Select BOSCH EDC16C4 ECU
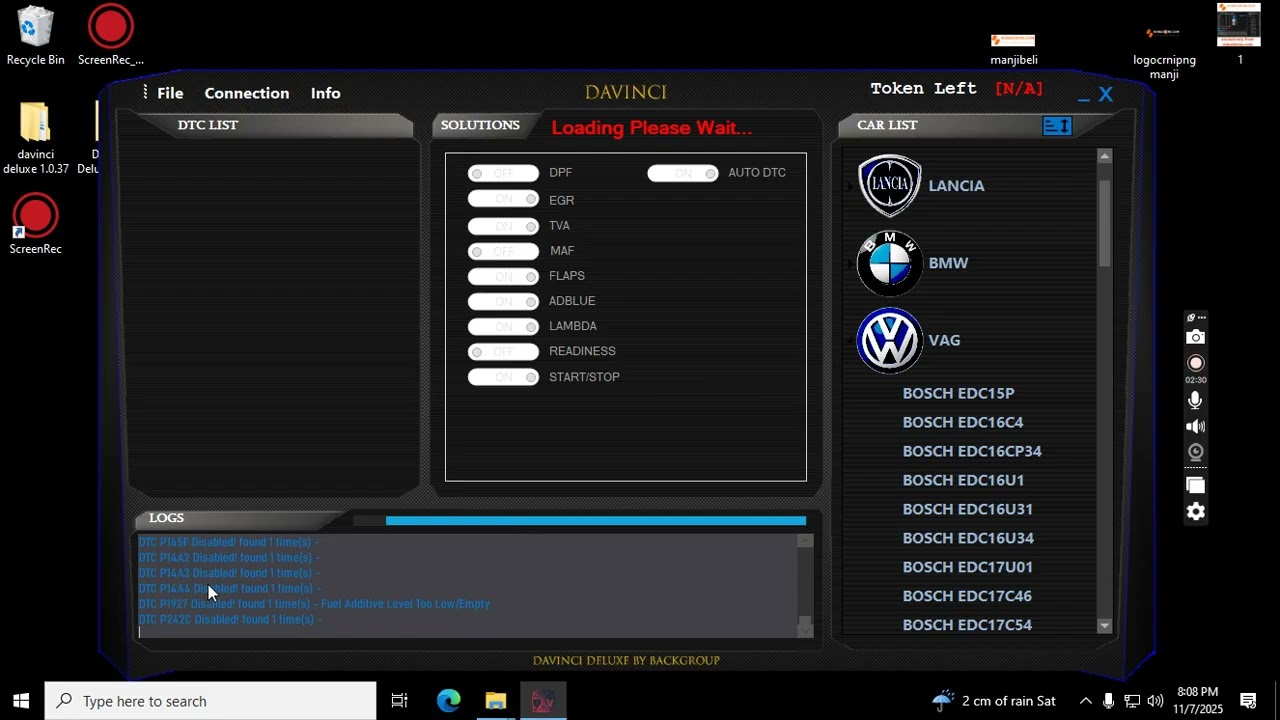 963,422
